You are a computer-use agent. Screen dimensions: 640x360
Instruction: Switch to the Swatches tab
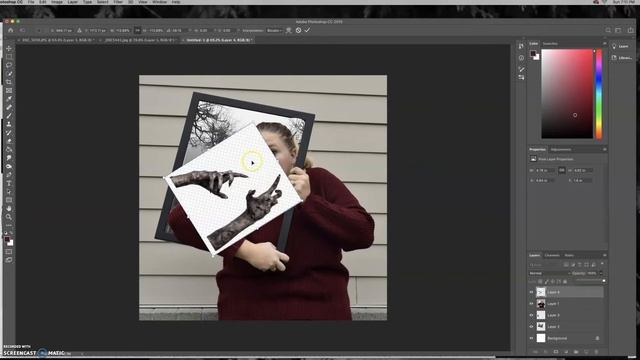pyautogui.click(x=550, y=43)
